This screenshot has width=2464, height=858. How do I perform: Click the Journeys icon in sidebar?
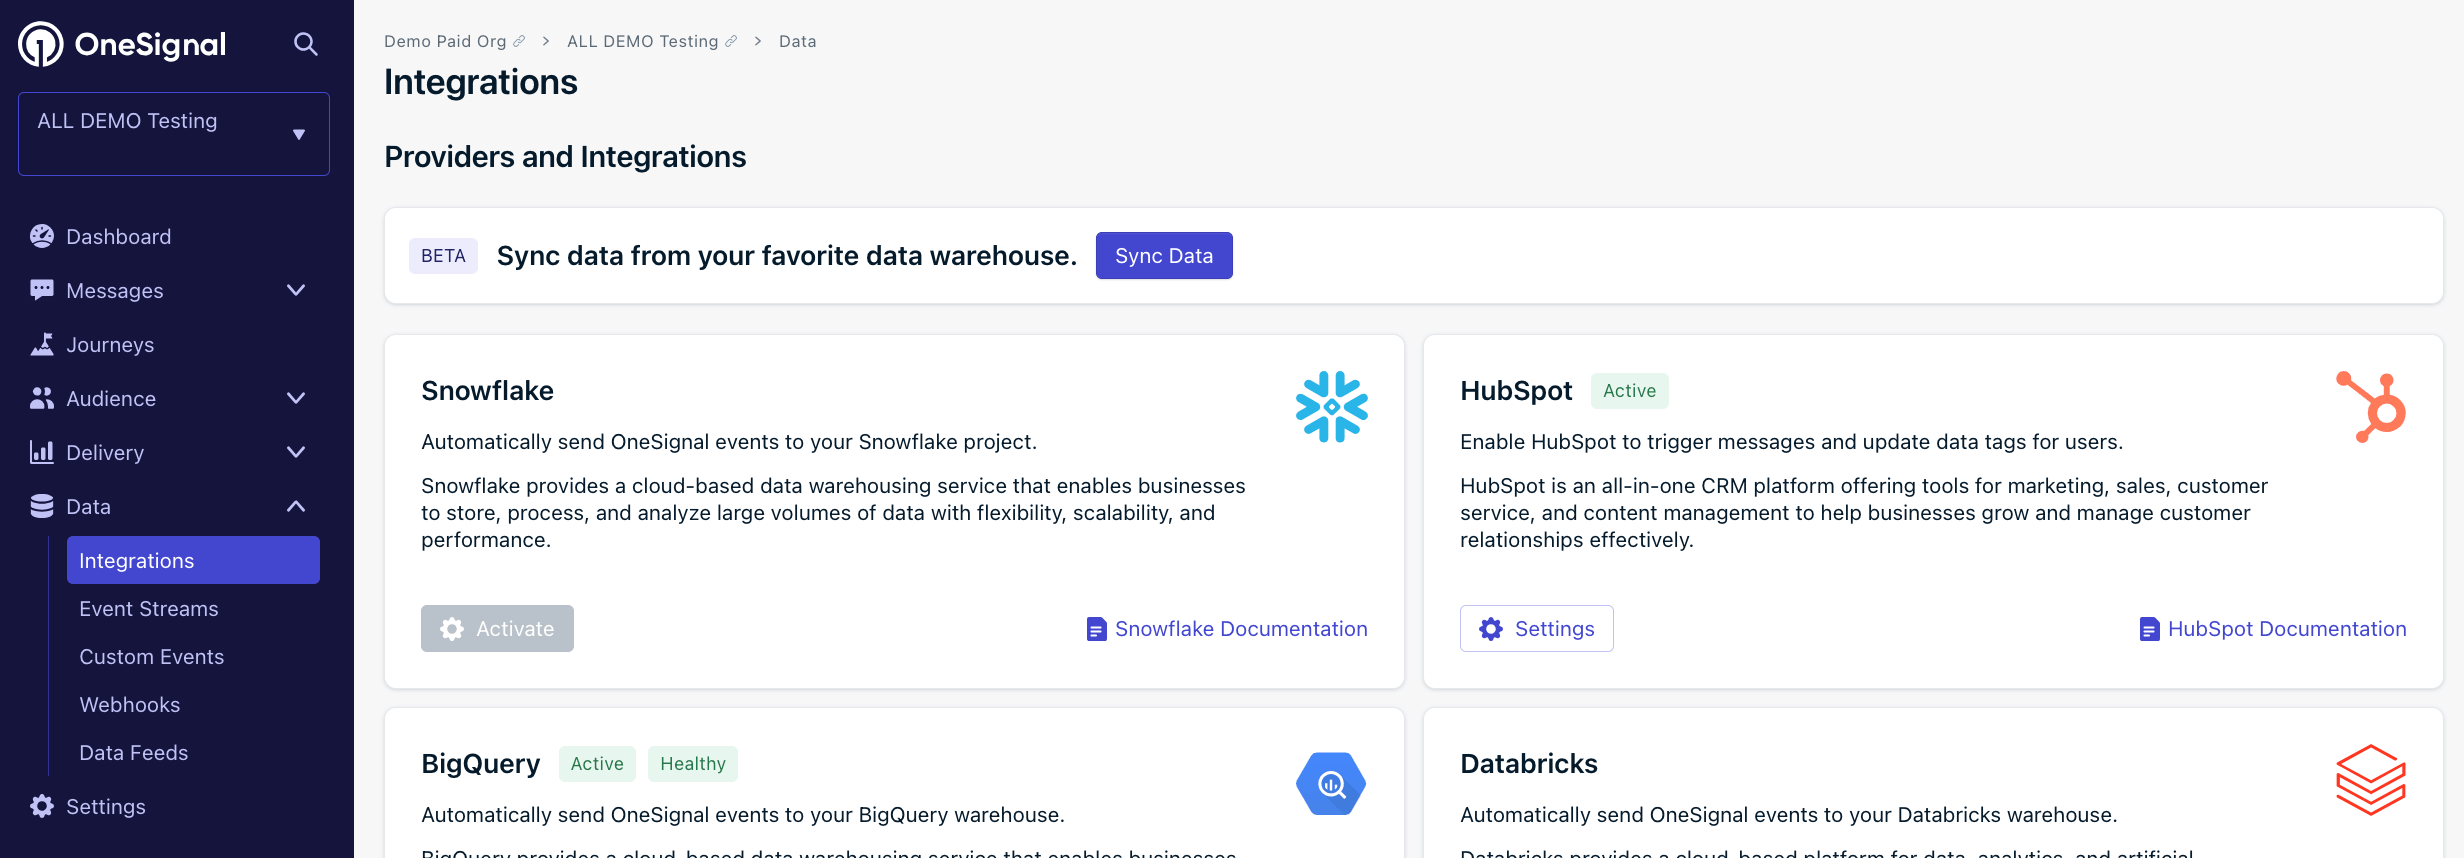42,344
